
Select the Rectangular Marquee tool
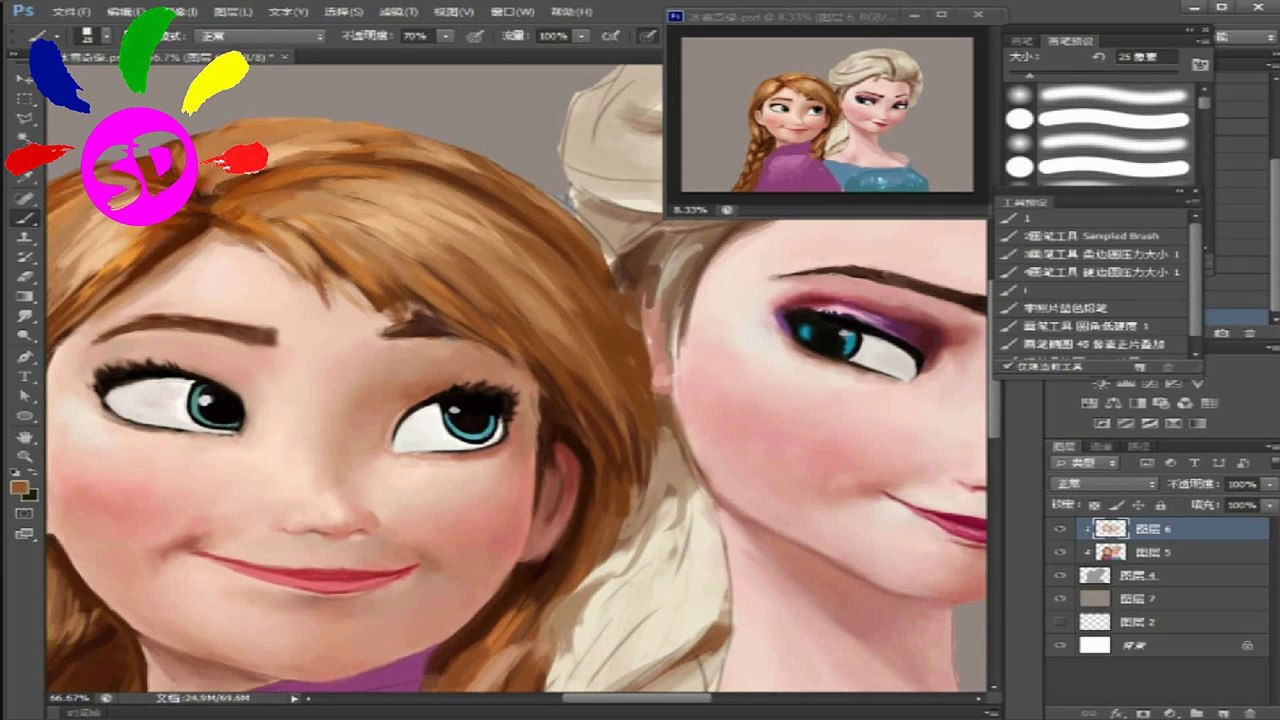(24, 98)
